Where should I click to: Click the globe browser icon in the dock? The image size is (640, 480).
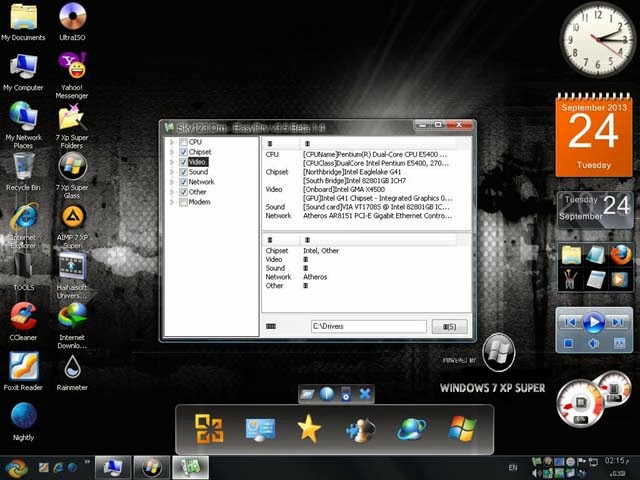(411, 429)
